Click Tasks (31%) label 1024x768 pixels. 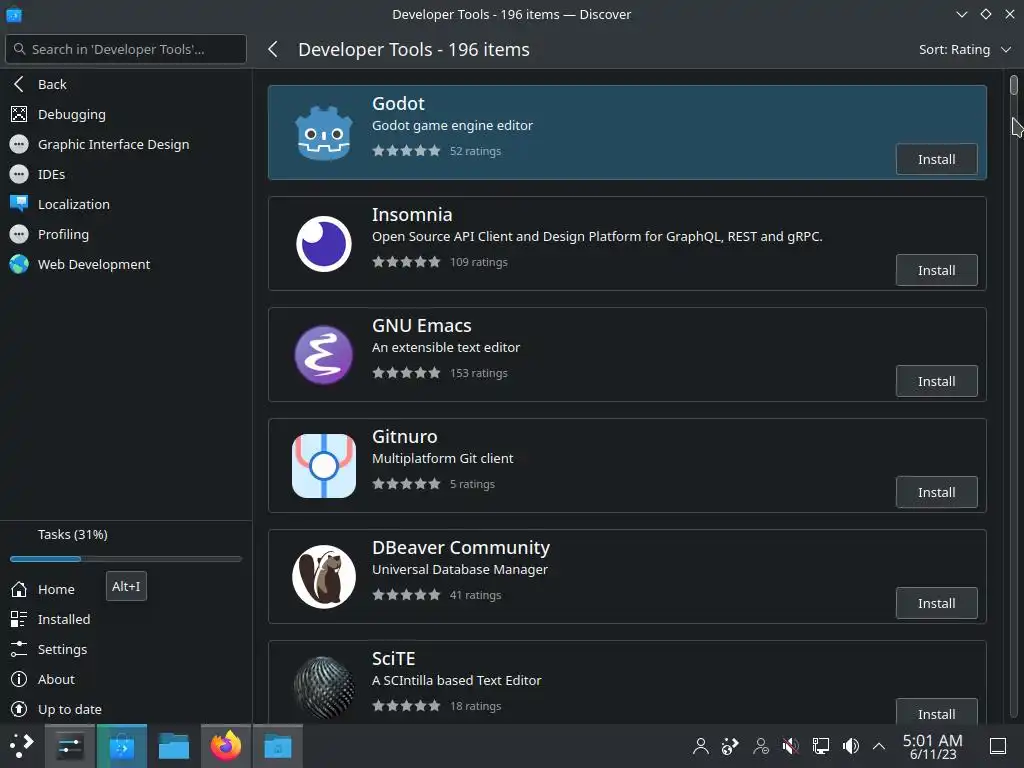tap(72, 534)
